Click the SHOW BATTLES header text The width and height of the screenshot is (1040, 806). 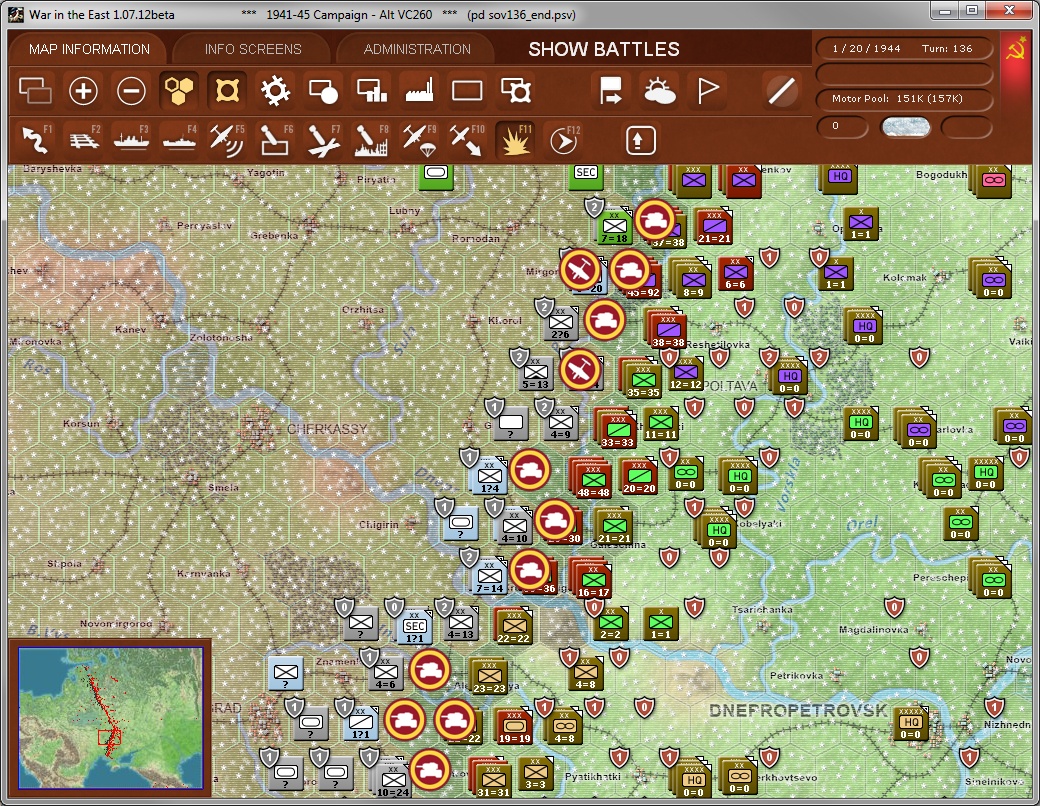(604, 49)
